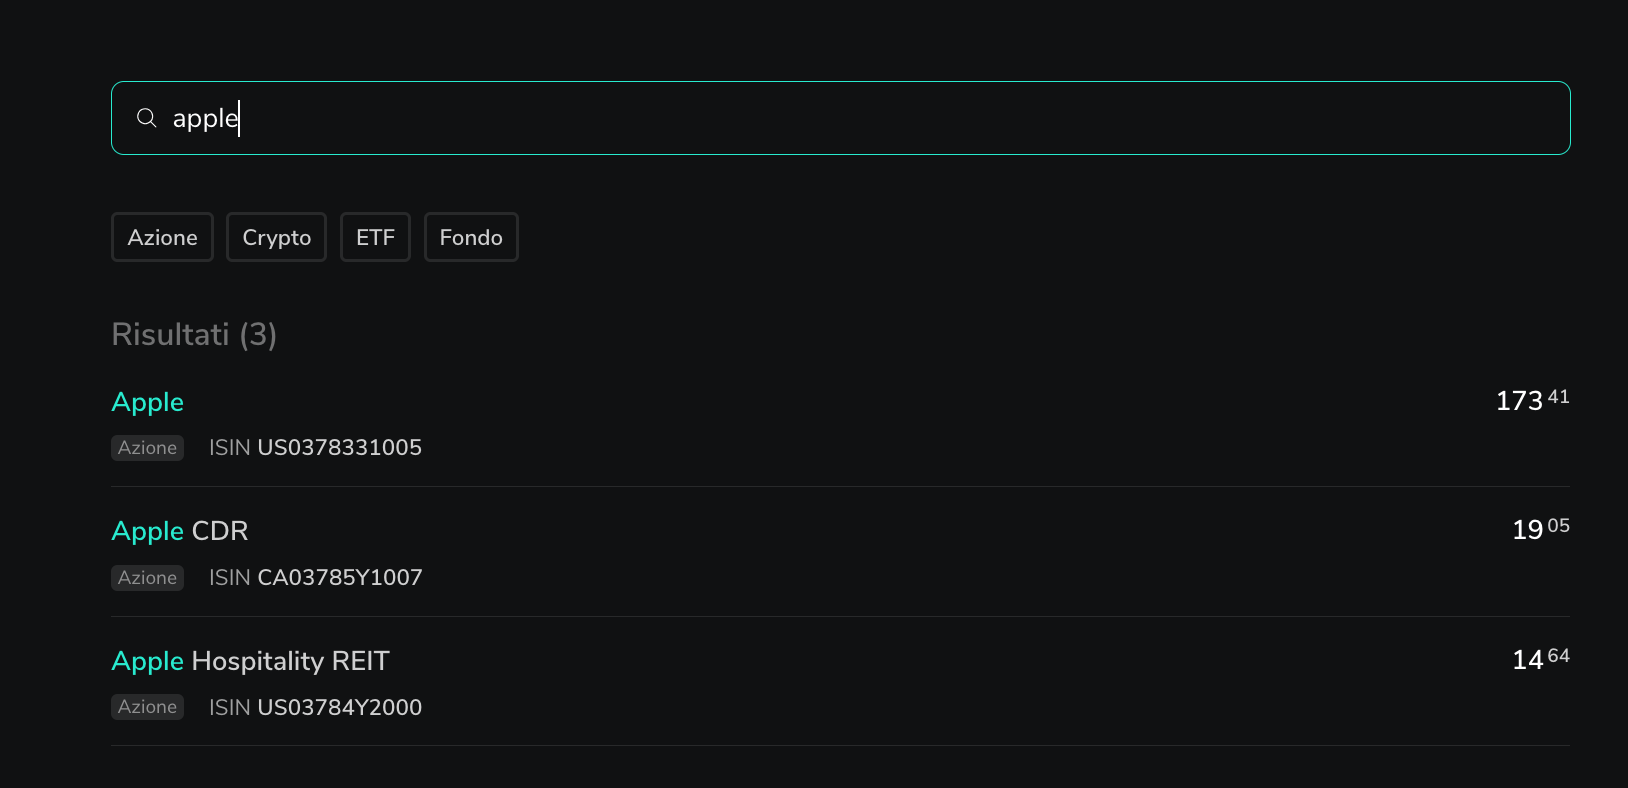This screenshot has height=788, width=1628.
Task: Select ISIN US03784Y2000 text
Action: coord(339,708)
